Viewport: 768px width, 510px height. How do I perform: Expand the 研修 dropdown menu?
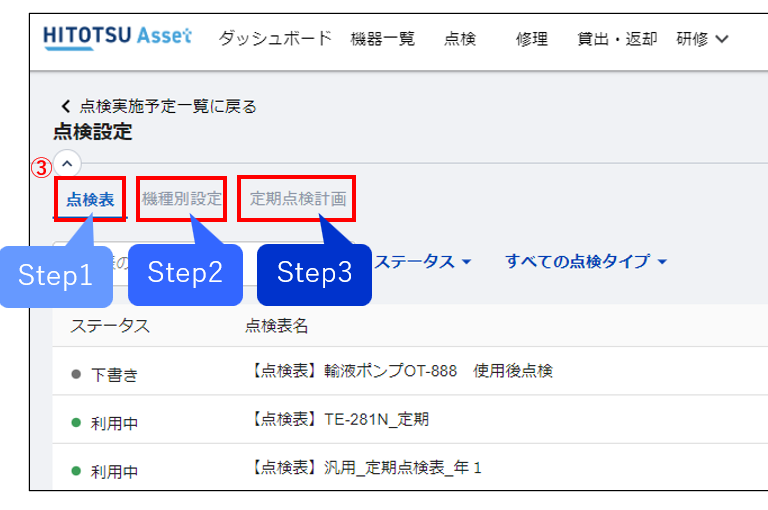click(702, 38)
